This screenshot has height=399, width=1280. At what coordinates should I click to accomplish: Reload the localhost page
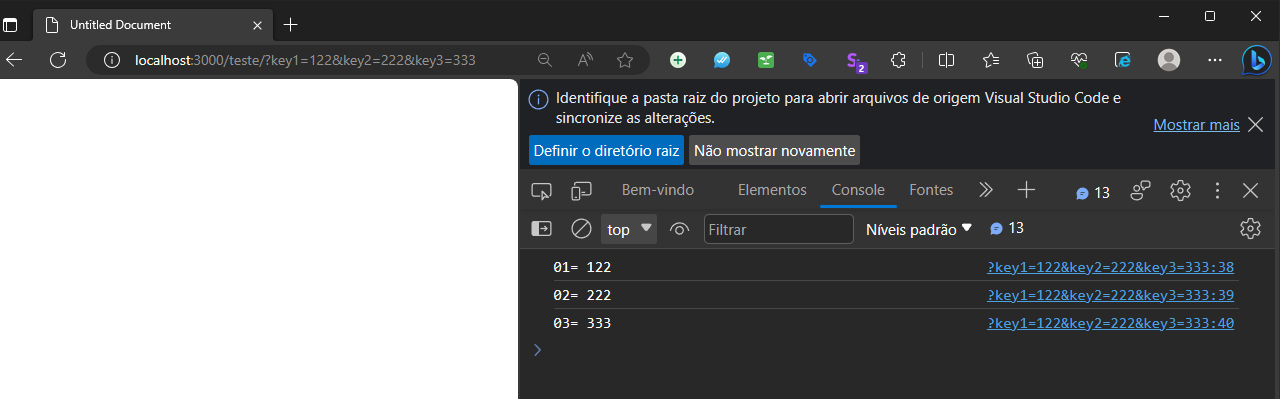tap(58, 60)
